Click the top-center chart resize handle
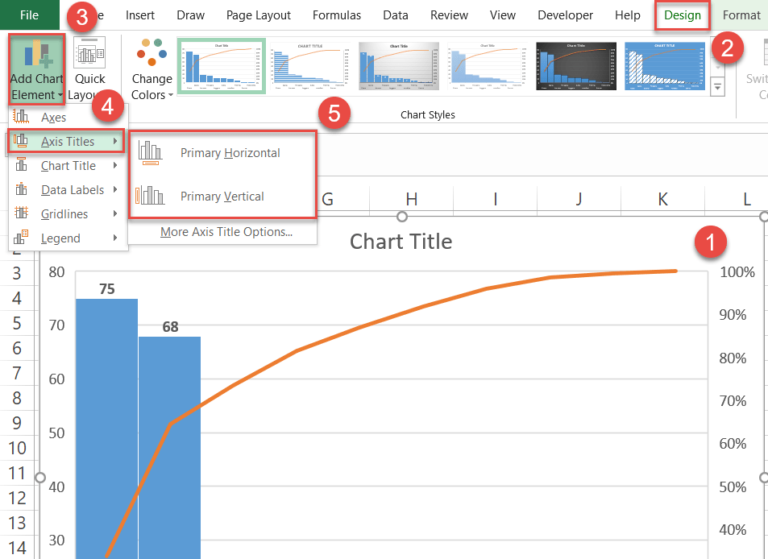This screenshot has height=559, width=768. point(402,216)
